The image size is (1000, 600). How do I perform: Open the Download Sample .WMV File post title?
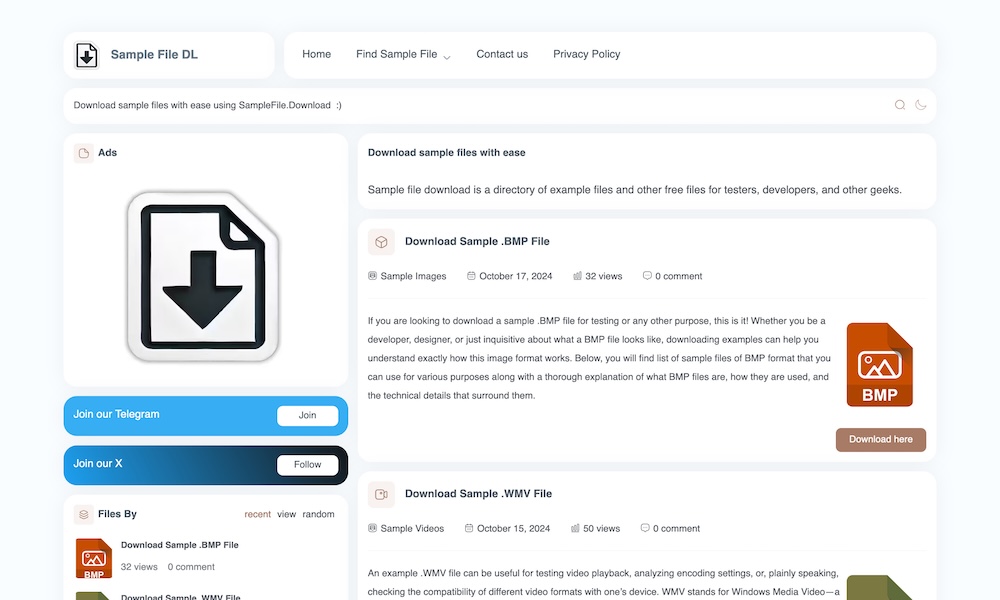[478, 494]
